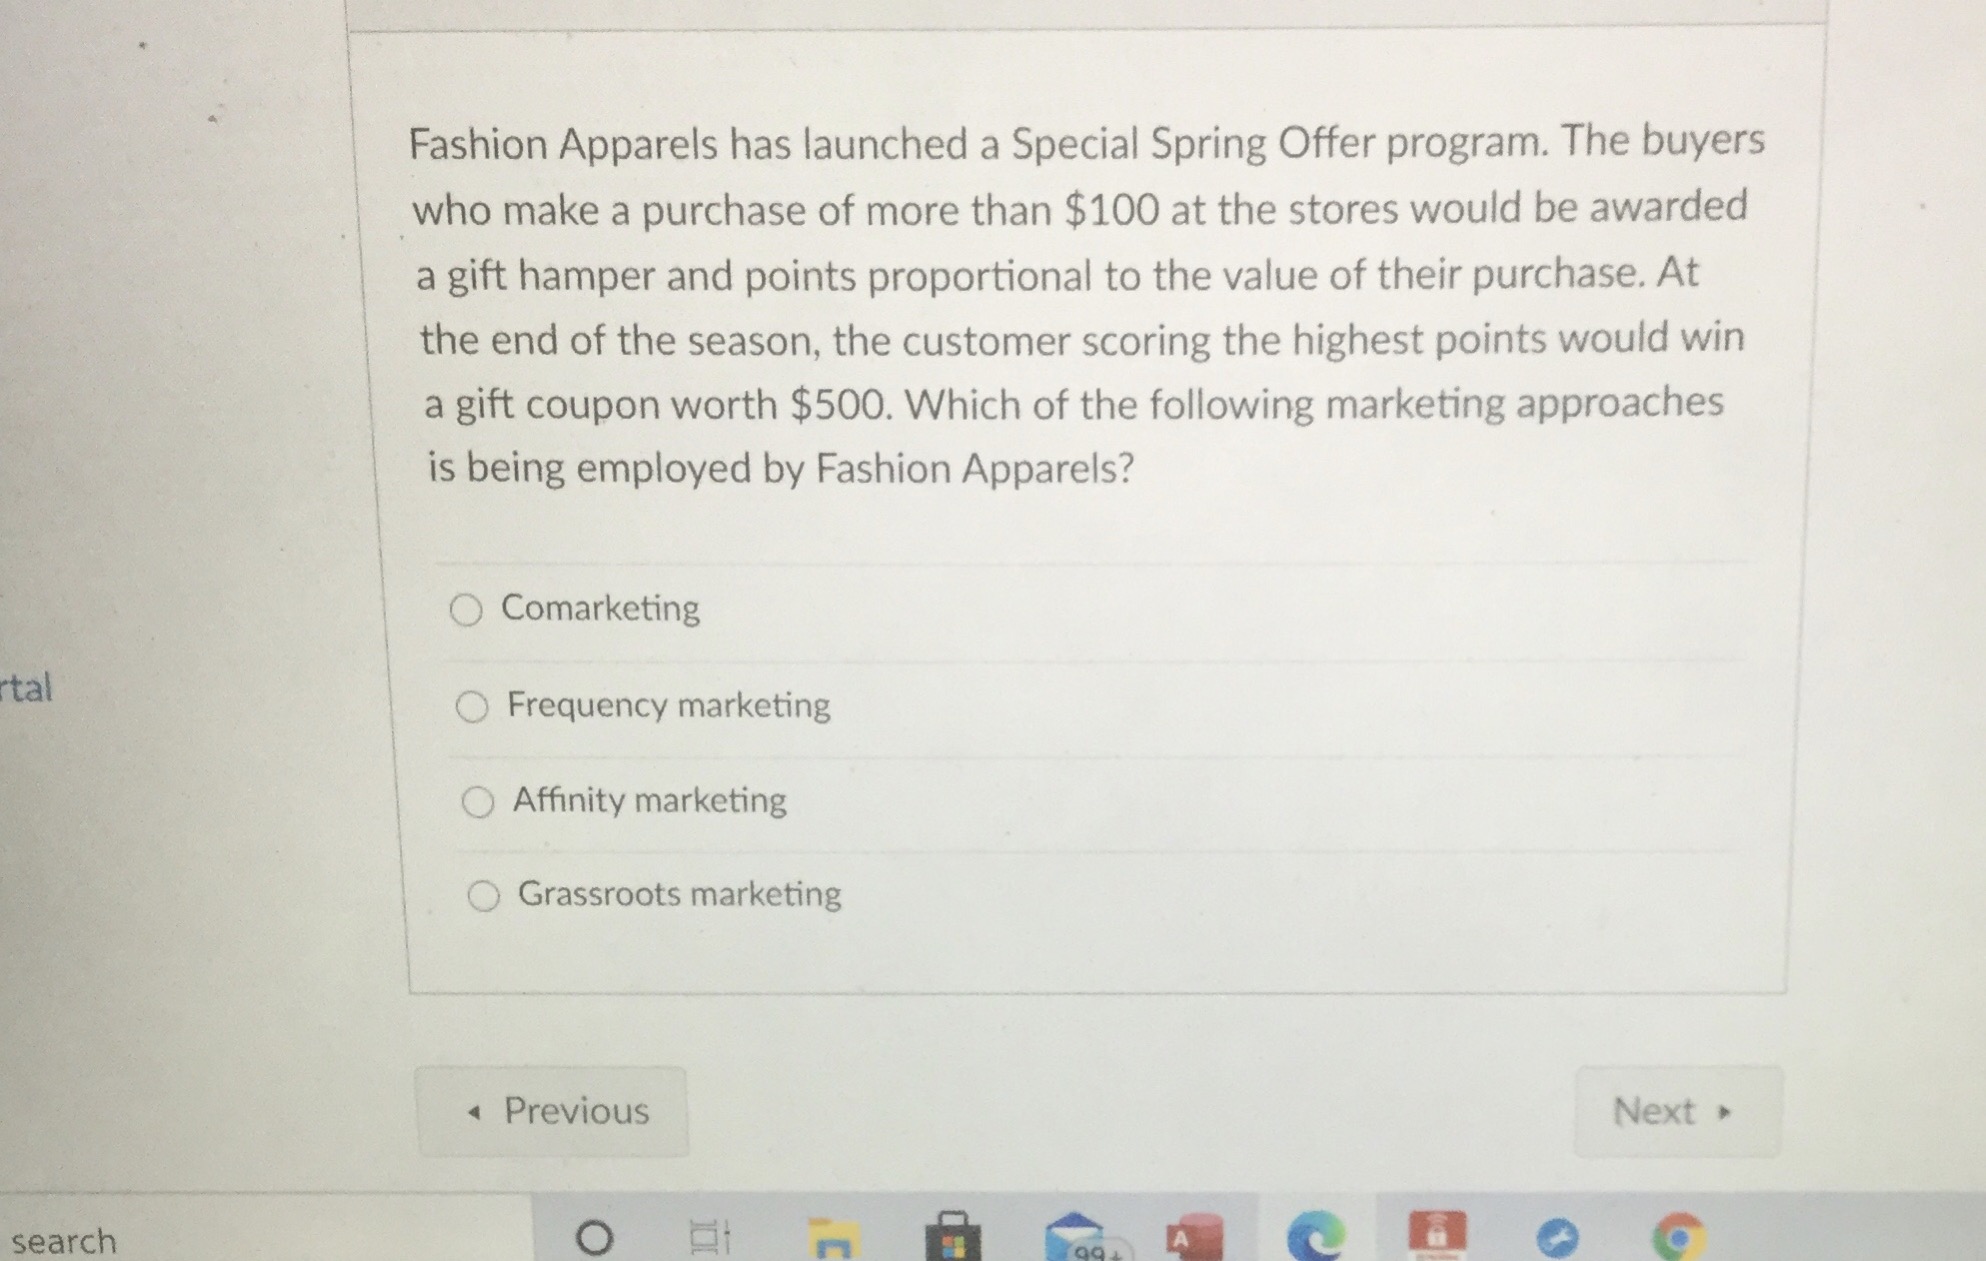The width and height of the screenshot is (1986, 1261).
Task: Go to the Next question
Action: (x=1676, y=1110)
